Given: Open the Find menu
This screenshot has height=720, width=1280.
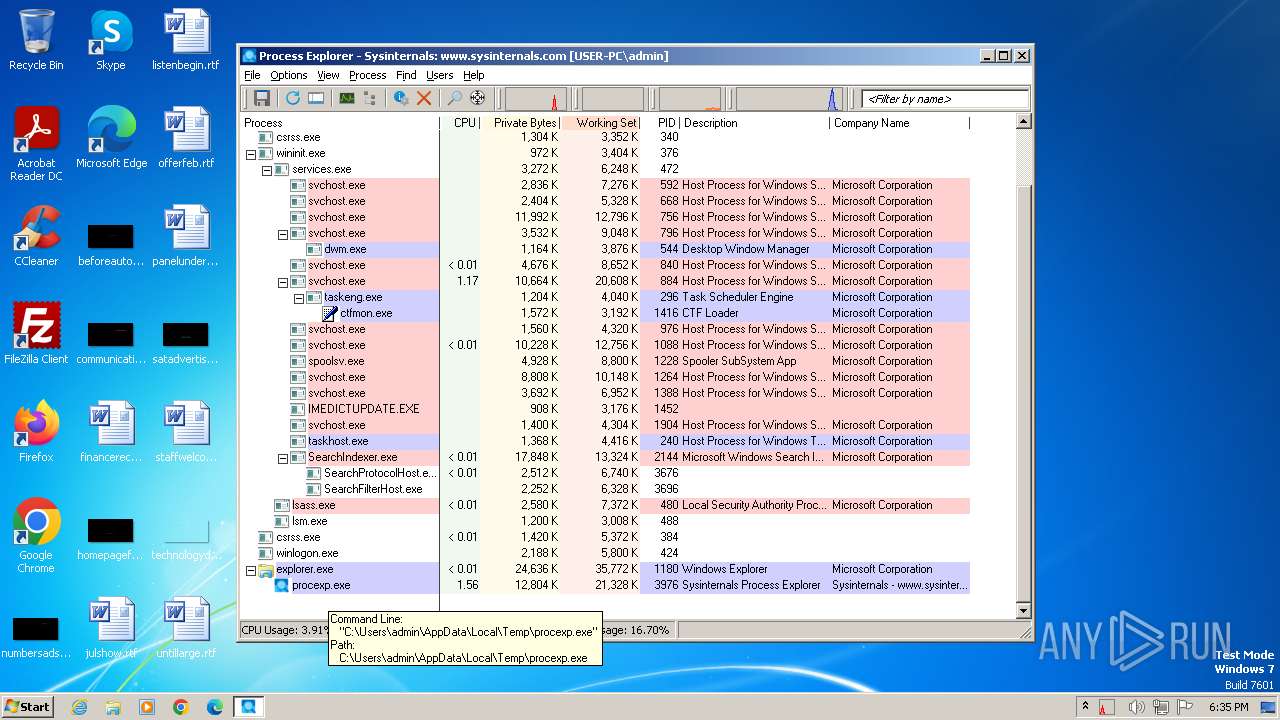Looking at the screenshot, I should click(406, 75).
